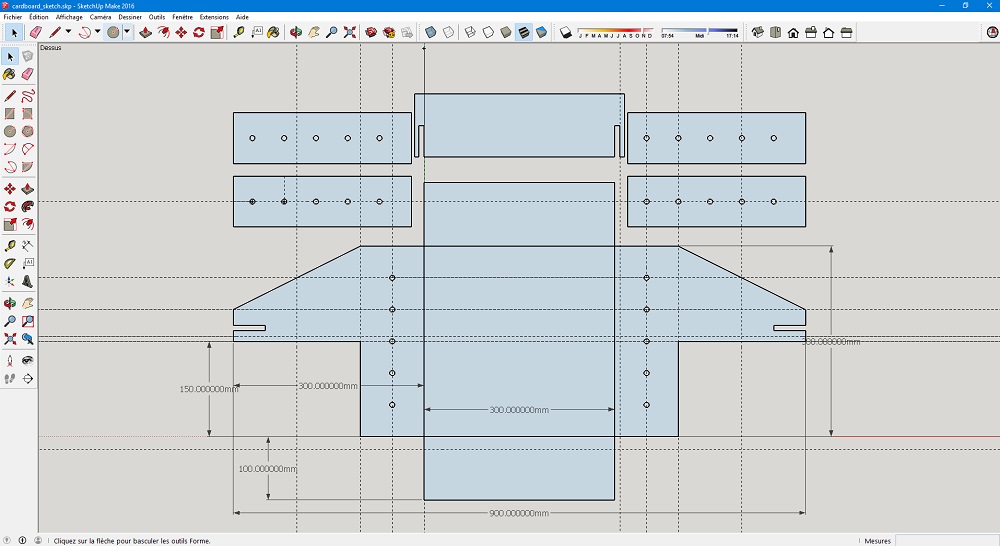Choose the Freehand tool in left panel
1000x546 pixels.
pyautogui.click(x=28, y=96)
